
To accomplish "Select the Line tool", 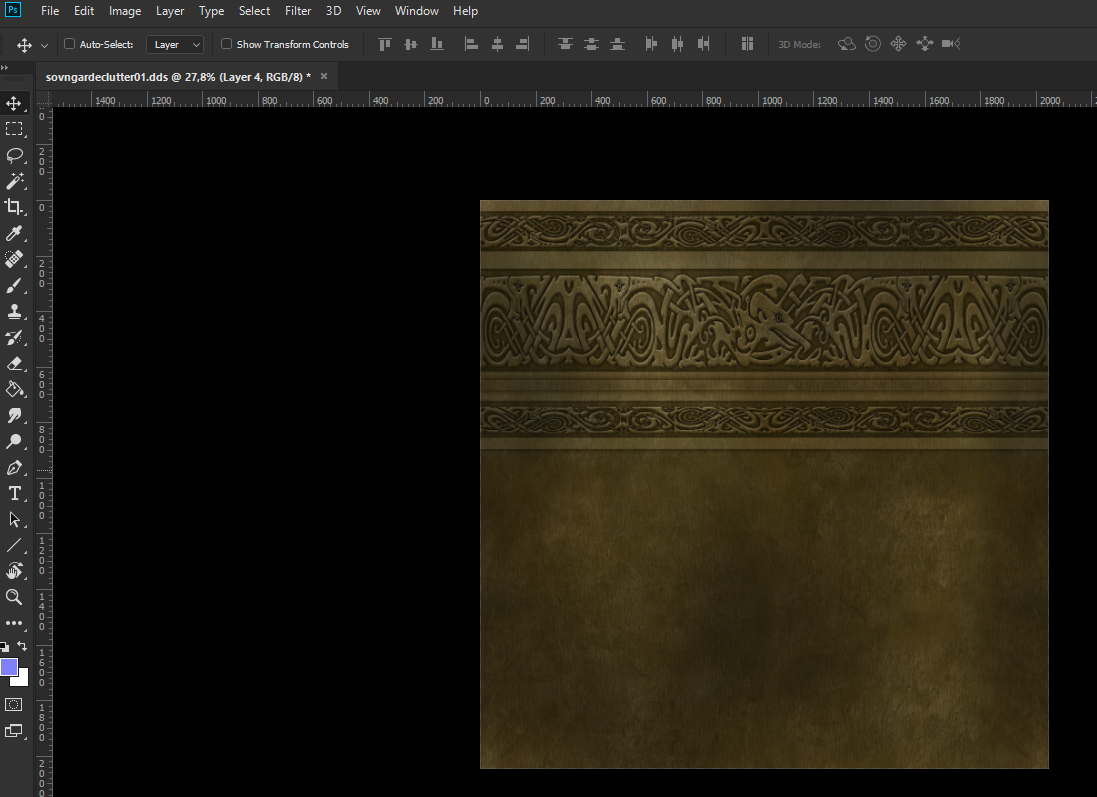I will click(14, 545).
